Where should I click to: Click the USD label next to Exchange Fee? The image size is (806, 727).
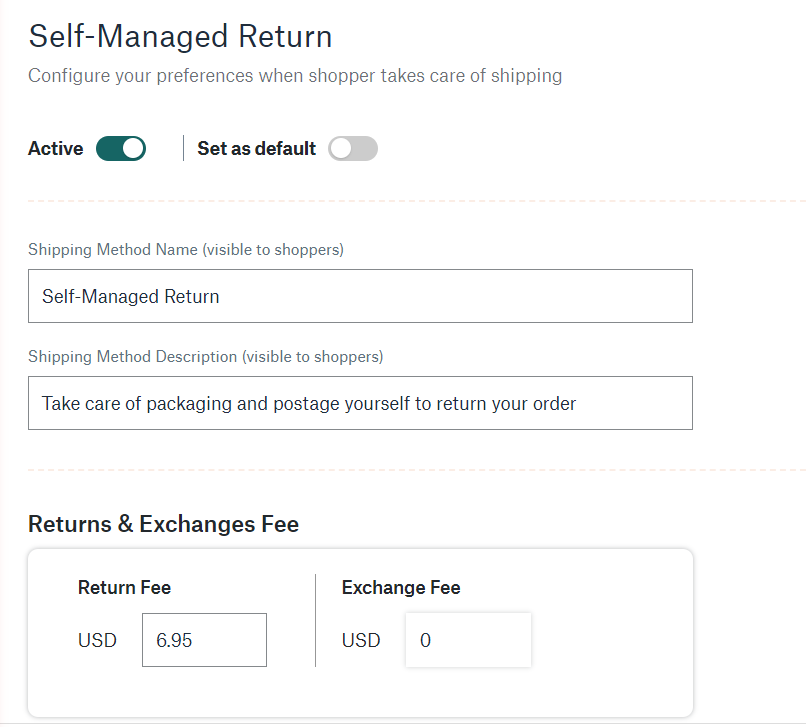click(361, 640)
